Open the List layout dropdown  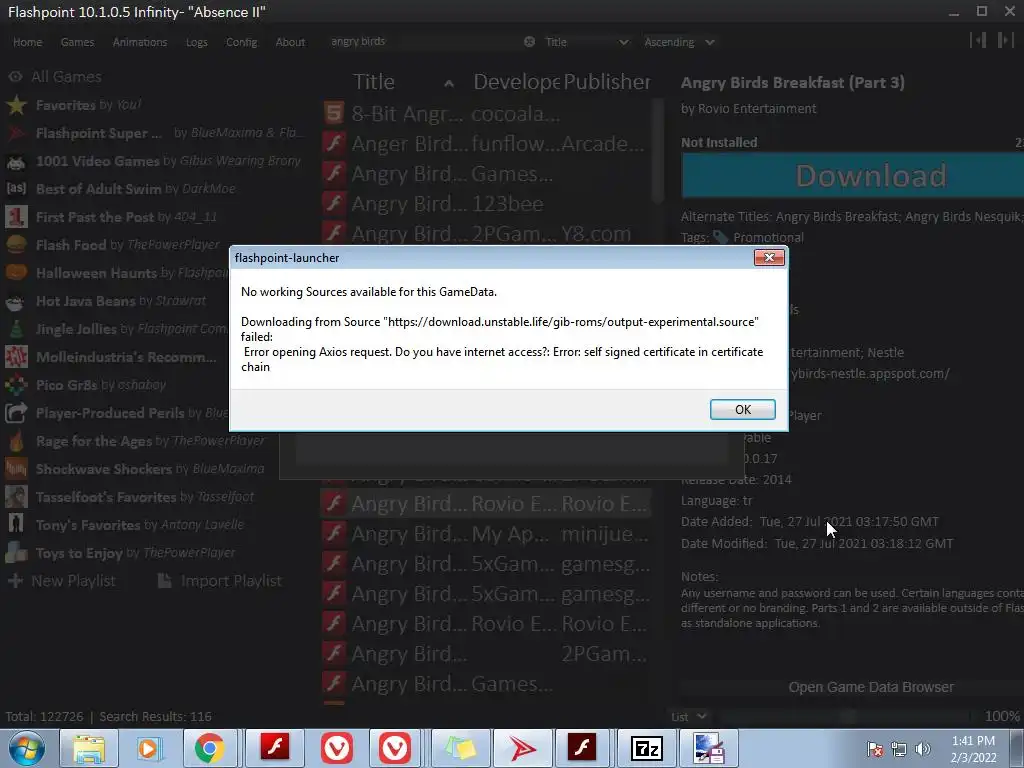coord(689,716)
